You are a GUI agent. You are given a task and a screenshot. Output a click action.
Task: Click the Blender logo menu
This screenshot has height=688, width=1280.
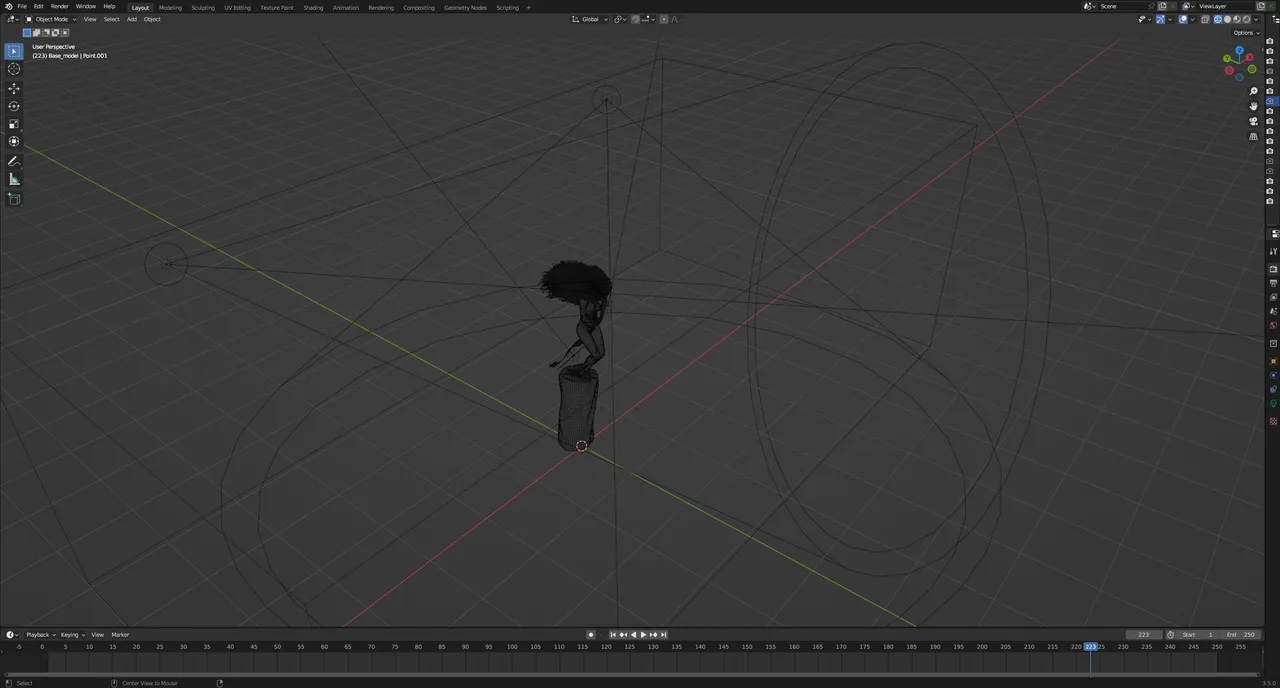8,6
